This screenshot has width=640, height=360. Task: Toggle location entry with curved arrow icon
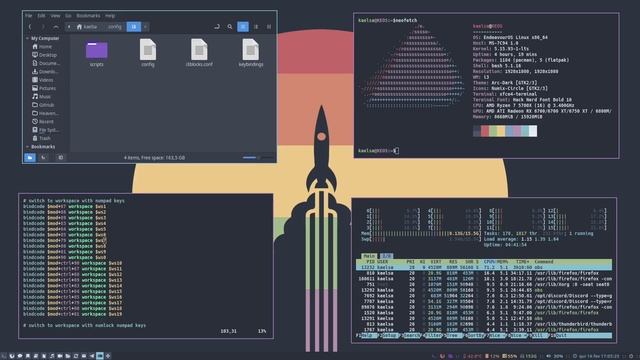coord(217,27)
